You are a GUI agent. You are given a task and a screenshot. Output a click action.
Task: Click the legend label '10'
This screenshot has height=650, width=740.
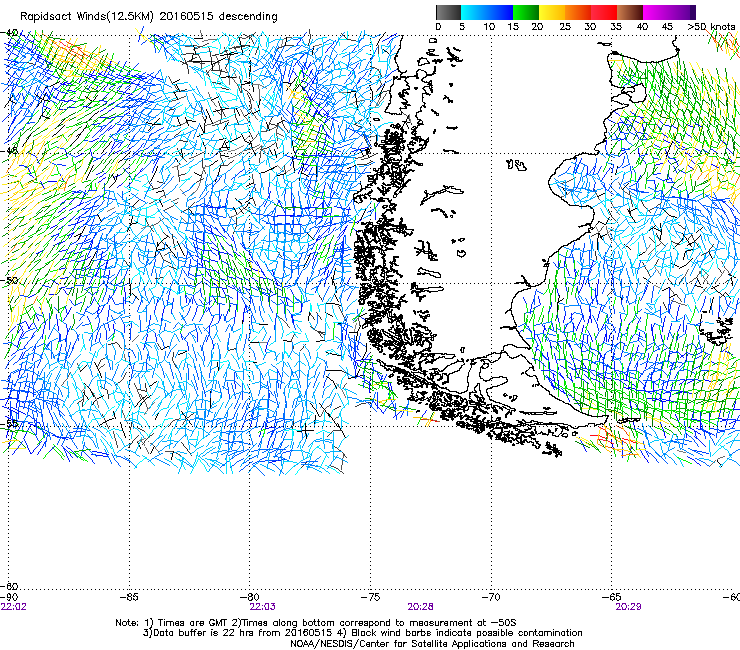[489, 27]
